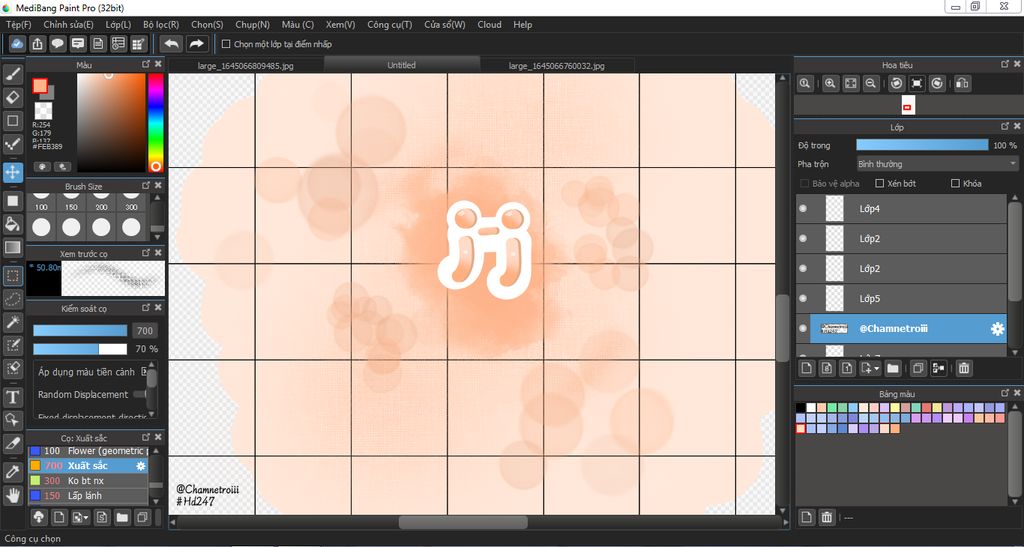1024x547 pixels.
Task: Select the Magic Wand tool
Action: click(13, 322)
